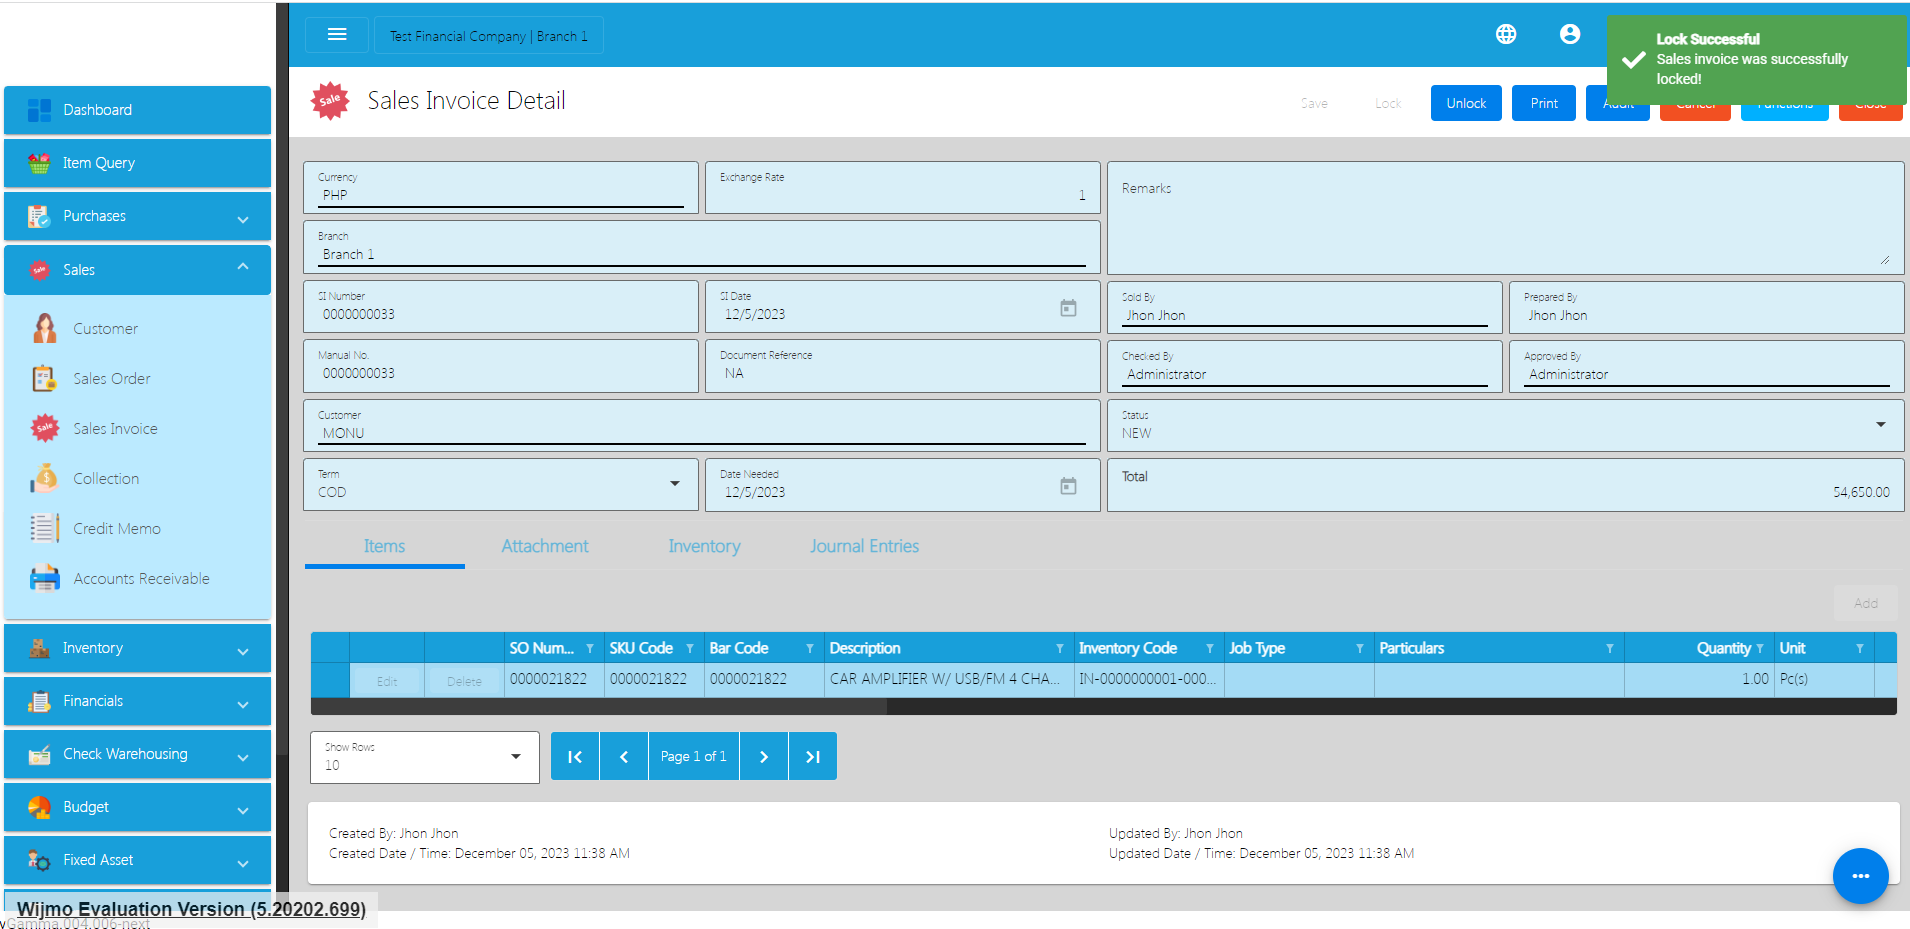The image size is (1910, 929).
Task: Go to the next items page
Action: tap(764, 757)
